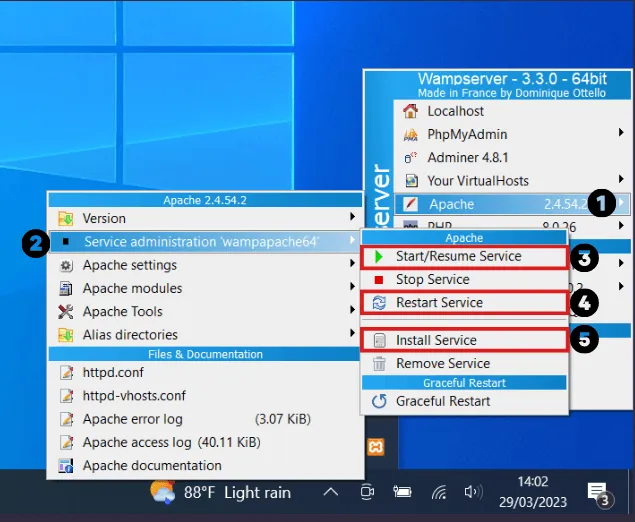Click the Alias directories folder icon

click(x=66, y=335)
